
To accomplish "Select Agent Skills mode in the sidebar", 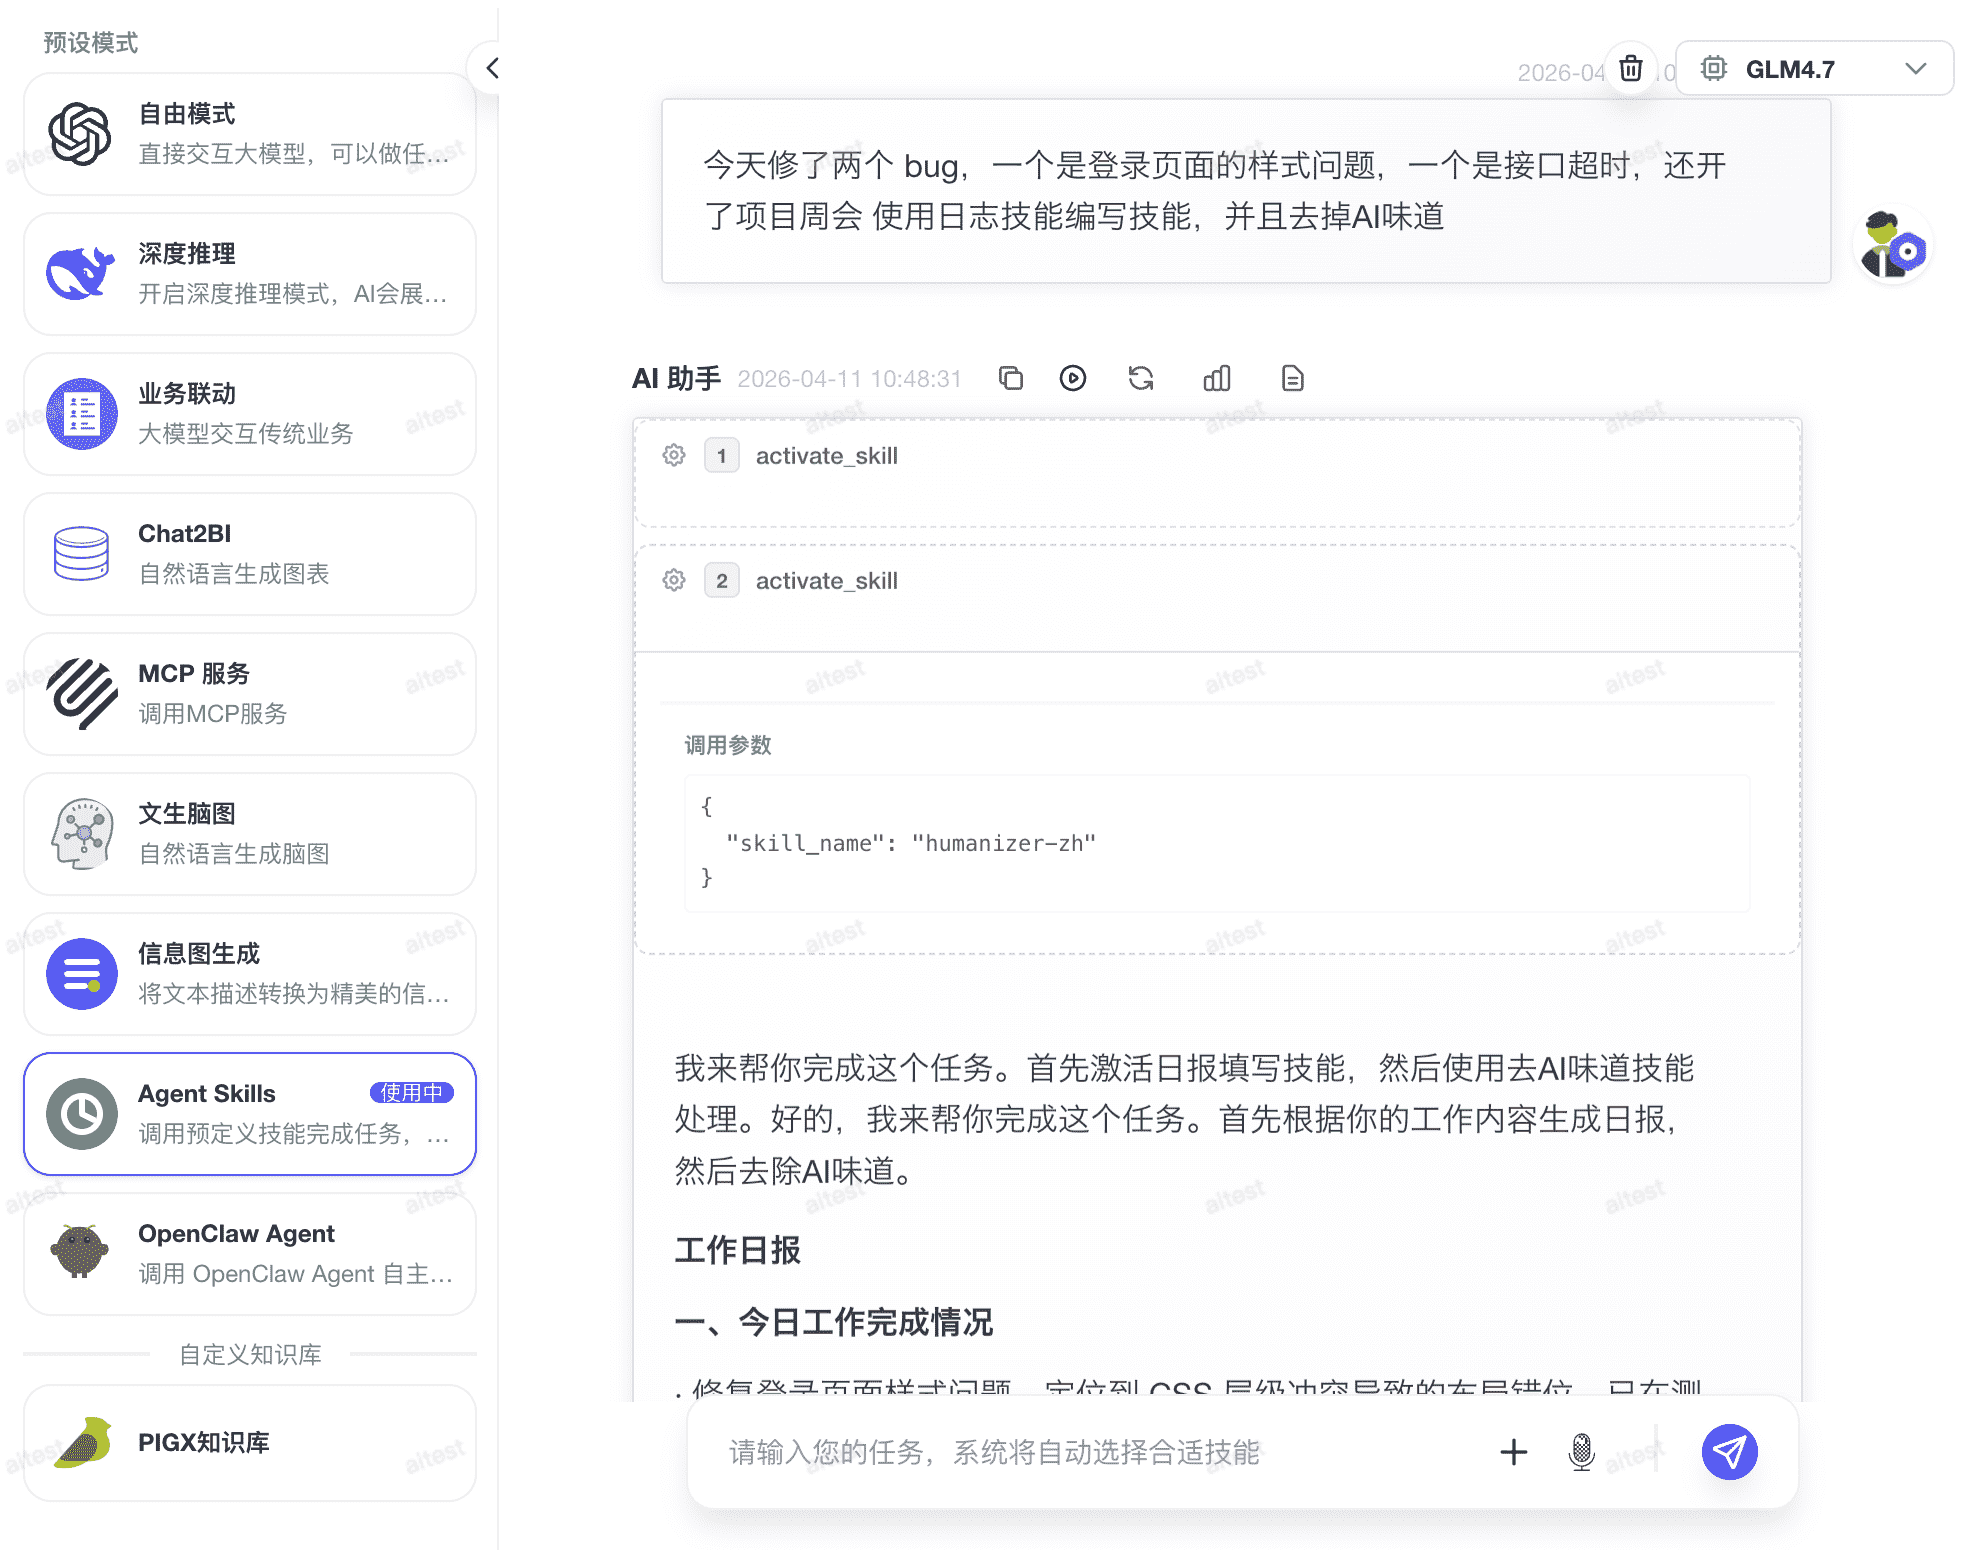I will tap(249, 1113).
